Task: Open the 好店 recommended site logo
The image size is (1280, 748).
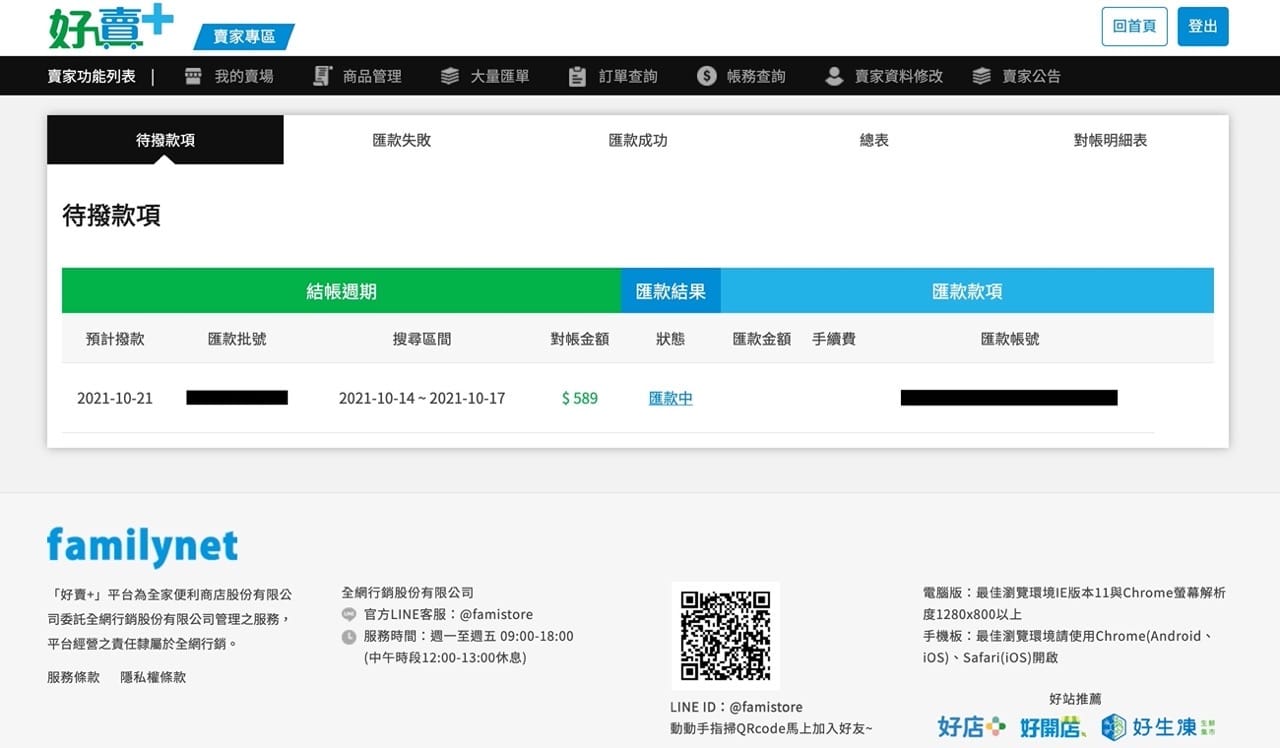Action: (971, 727)
